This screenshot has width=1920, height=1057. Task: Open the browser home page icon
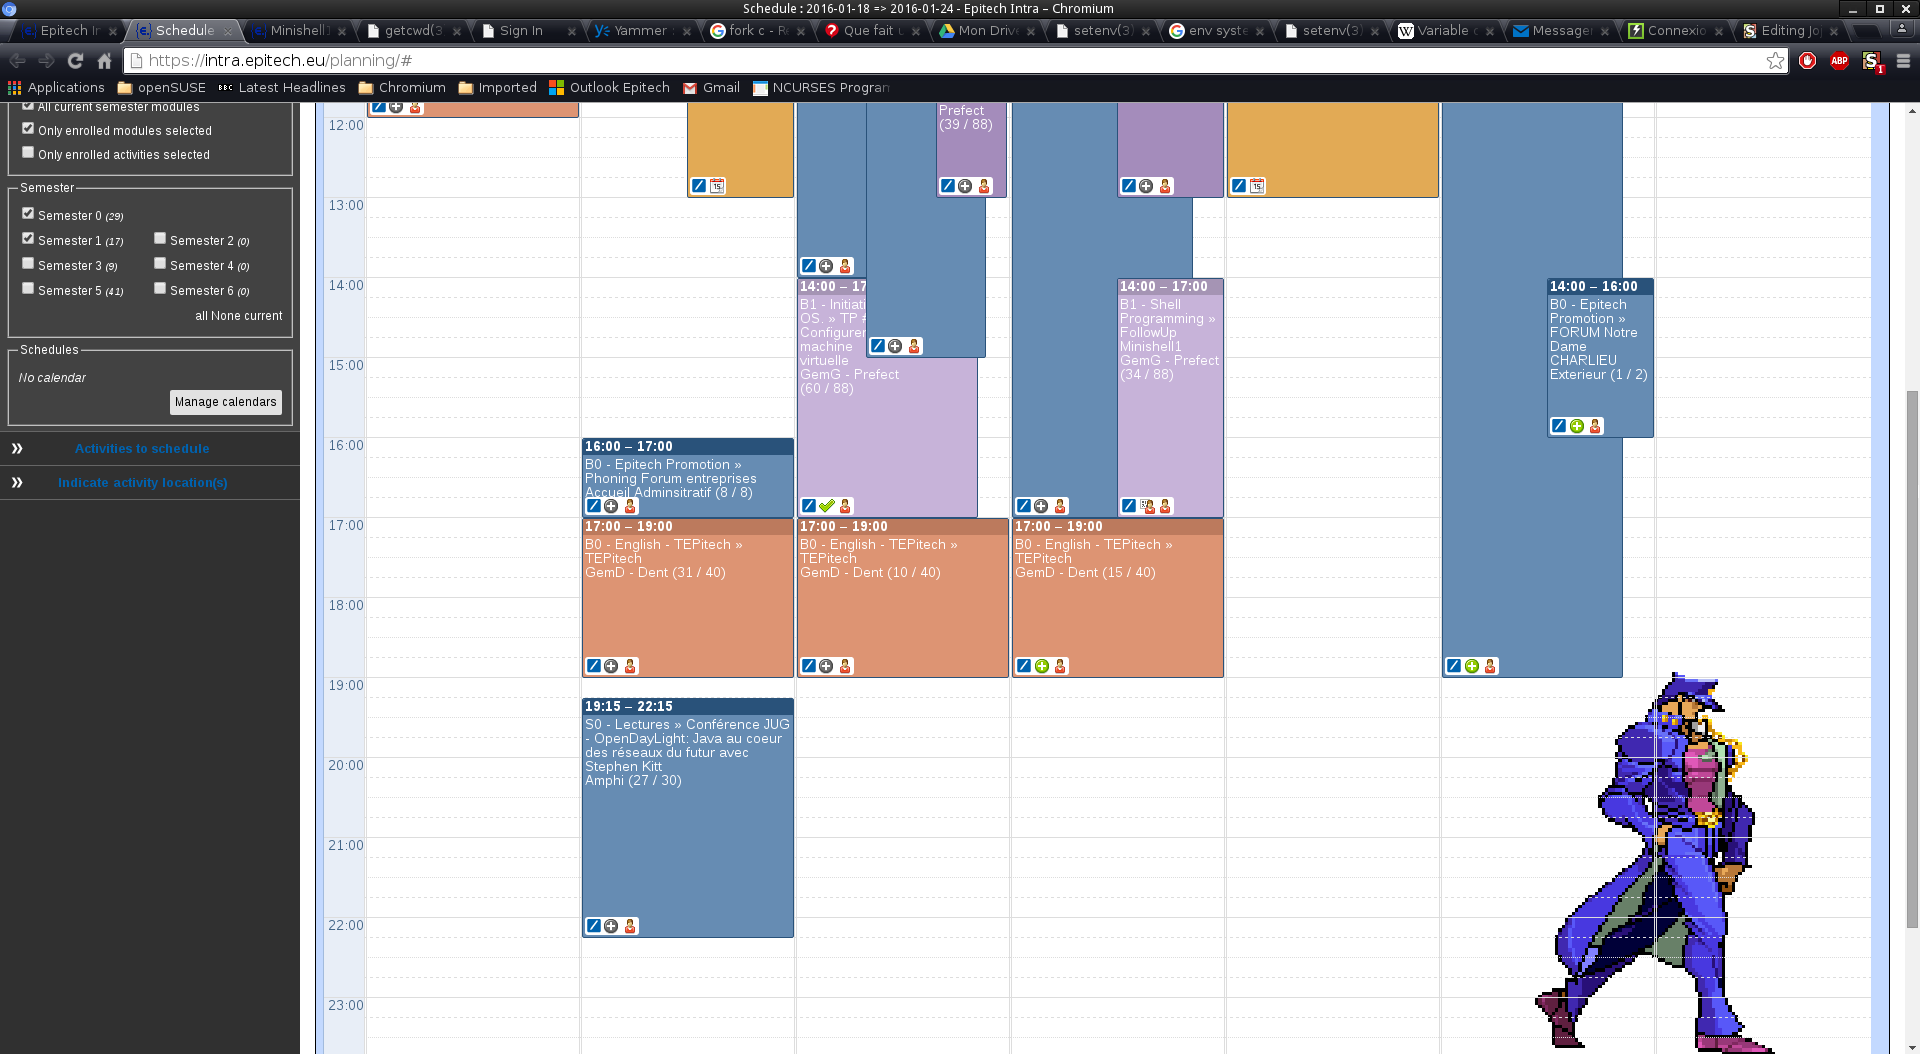point(104,61)
